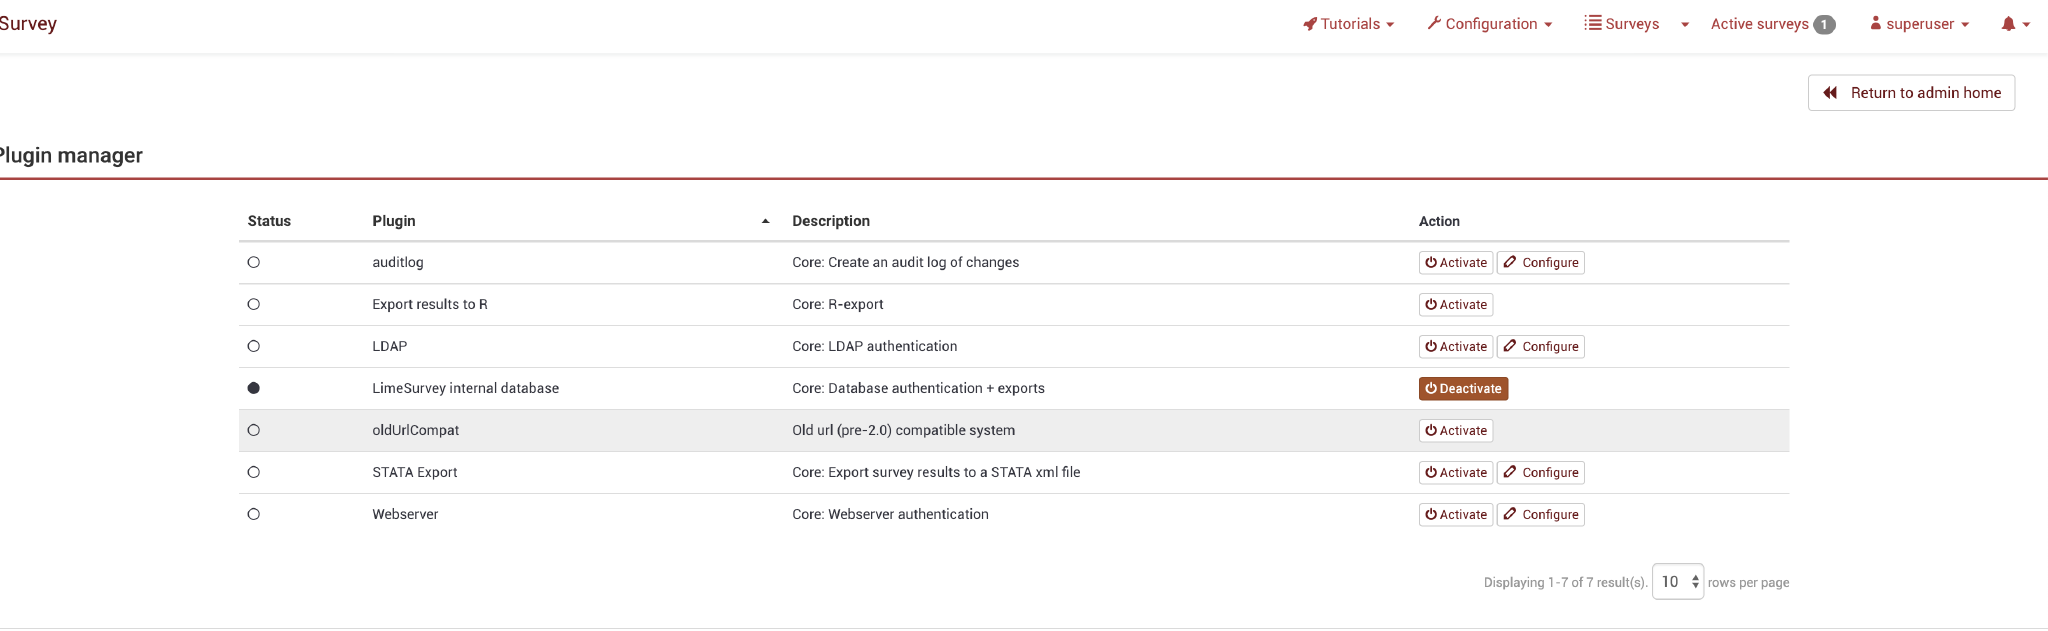This screenshot has width=2048, height=631.
Task: Click 'Core: Export survey results to a STATA xml file'
Action: 936,472
